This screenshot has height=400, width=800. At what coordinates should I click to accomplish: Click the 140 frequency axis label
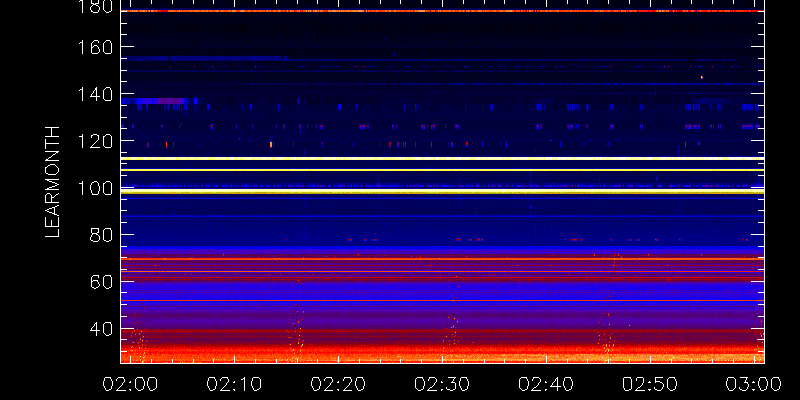pyautogui.click(x=95, y=95)
